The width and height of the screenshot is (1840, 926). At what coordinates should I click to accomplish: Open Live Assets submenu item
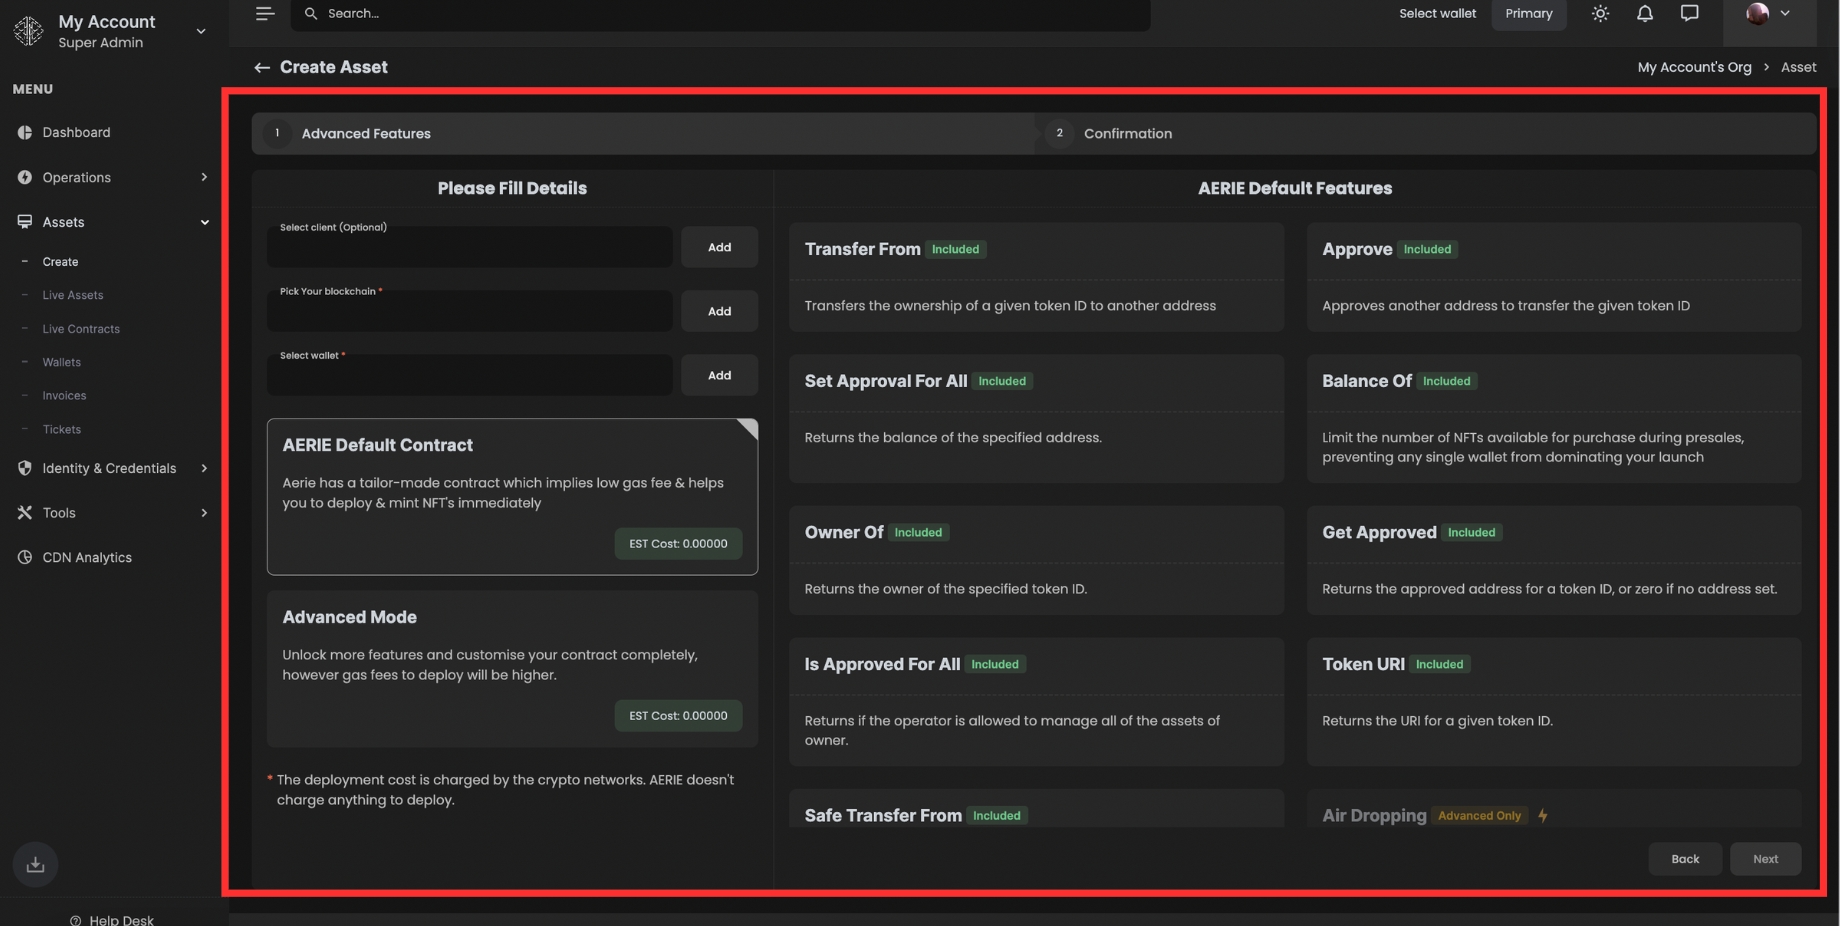73,296
